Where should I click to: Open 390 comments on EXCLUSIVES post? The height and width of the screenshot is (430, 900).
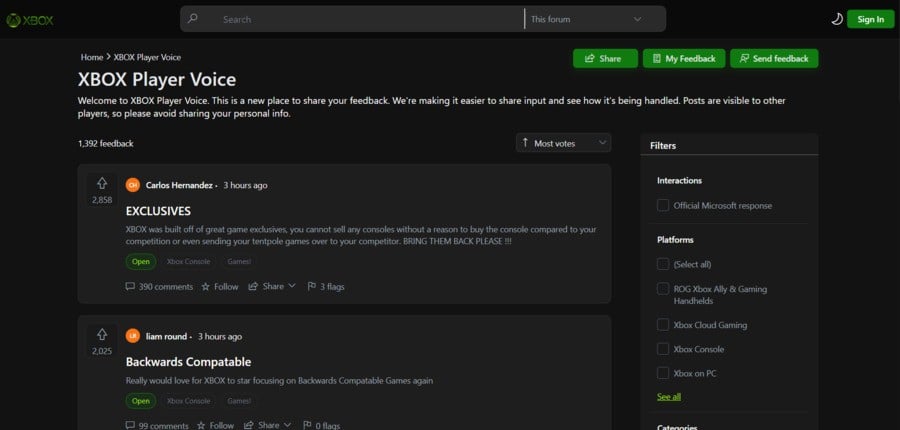pyautogui.click(x=159, y=286)
